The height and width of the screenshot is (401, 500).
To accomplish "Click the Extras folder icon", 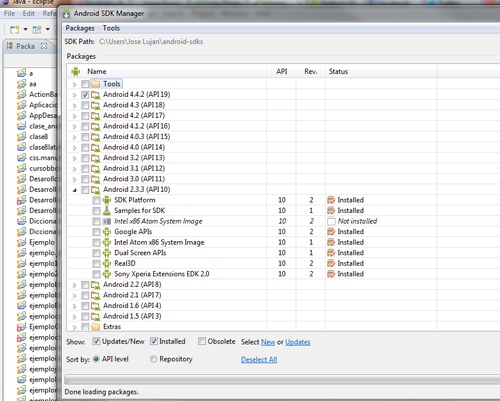I will tap(96, 327).
